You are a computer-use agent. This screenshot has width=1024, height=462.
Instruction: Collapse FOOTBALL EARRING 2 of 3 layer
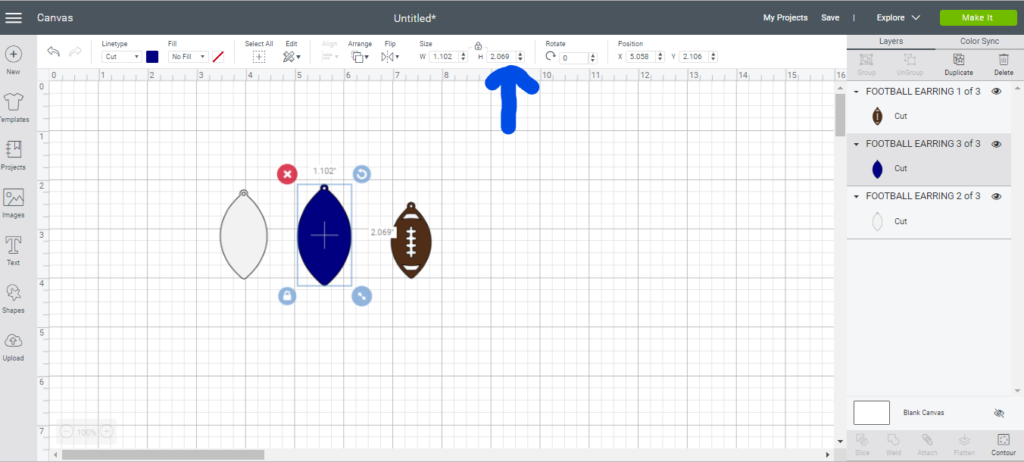click(x=856, y=197)
